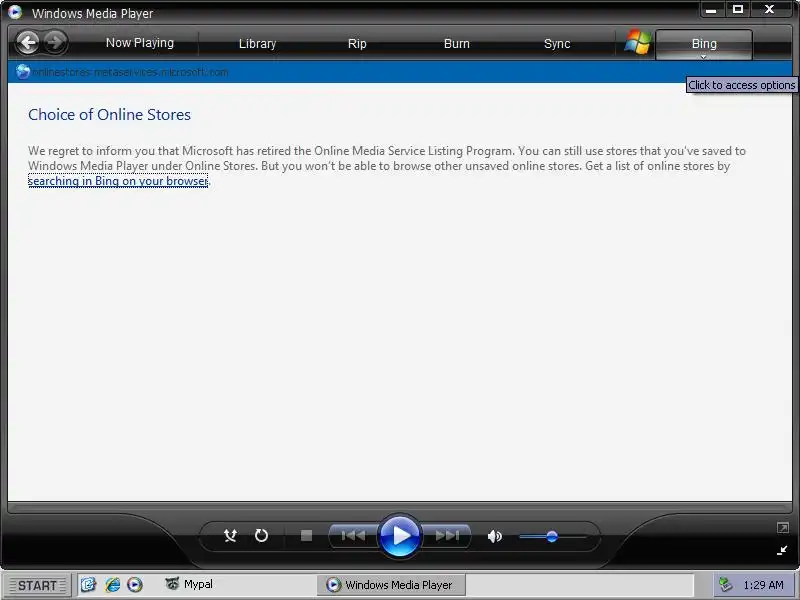
Task: Adjust the volume slider
Action: pos(552,537)
